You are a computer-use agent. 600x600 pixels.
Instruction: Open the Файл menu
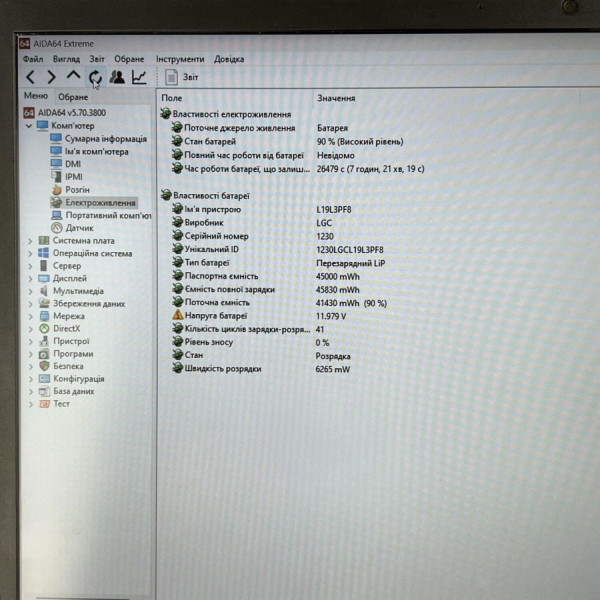(33, 59)
